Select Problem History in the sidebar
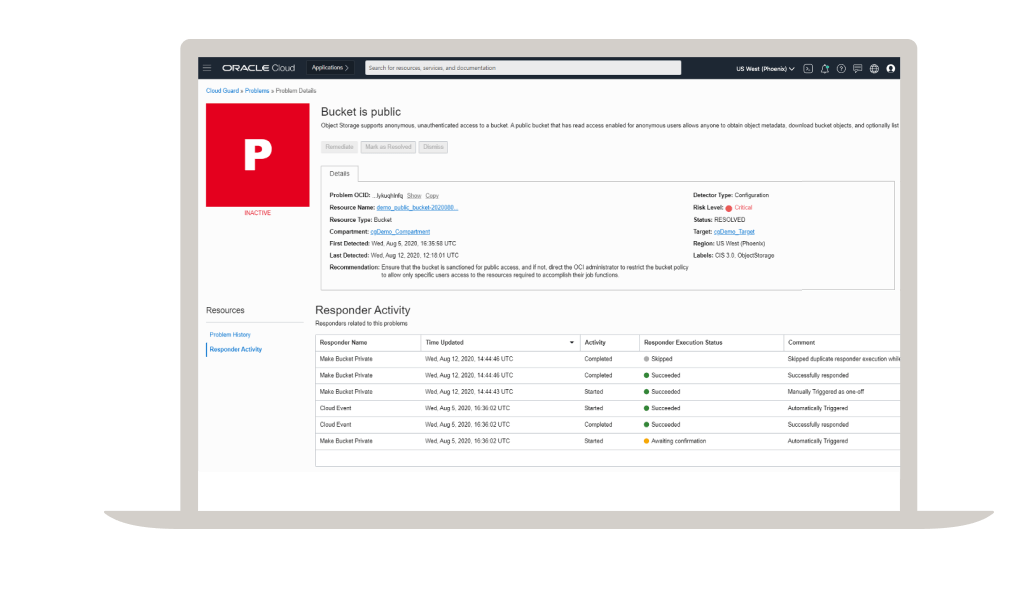This screenshot has width=1024, height=600. (229, 335)
